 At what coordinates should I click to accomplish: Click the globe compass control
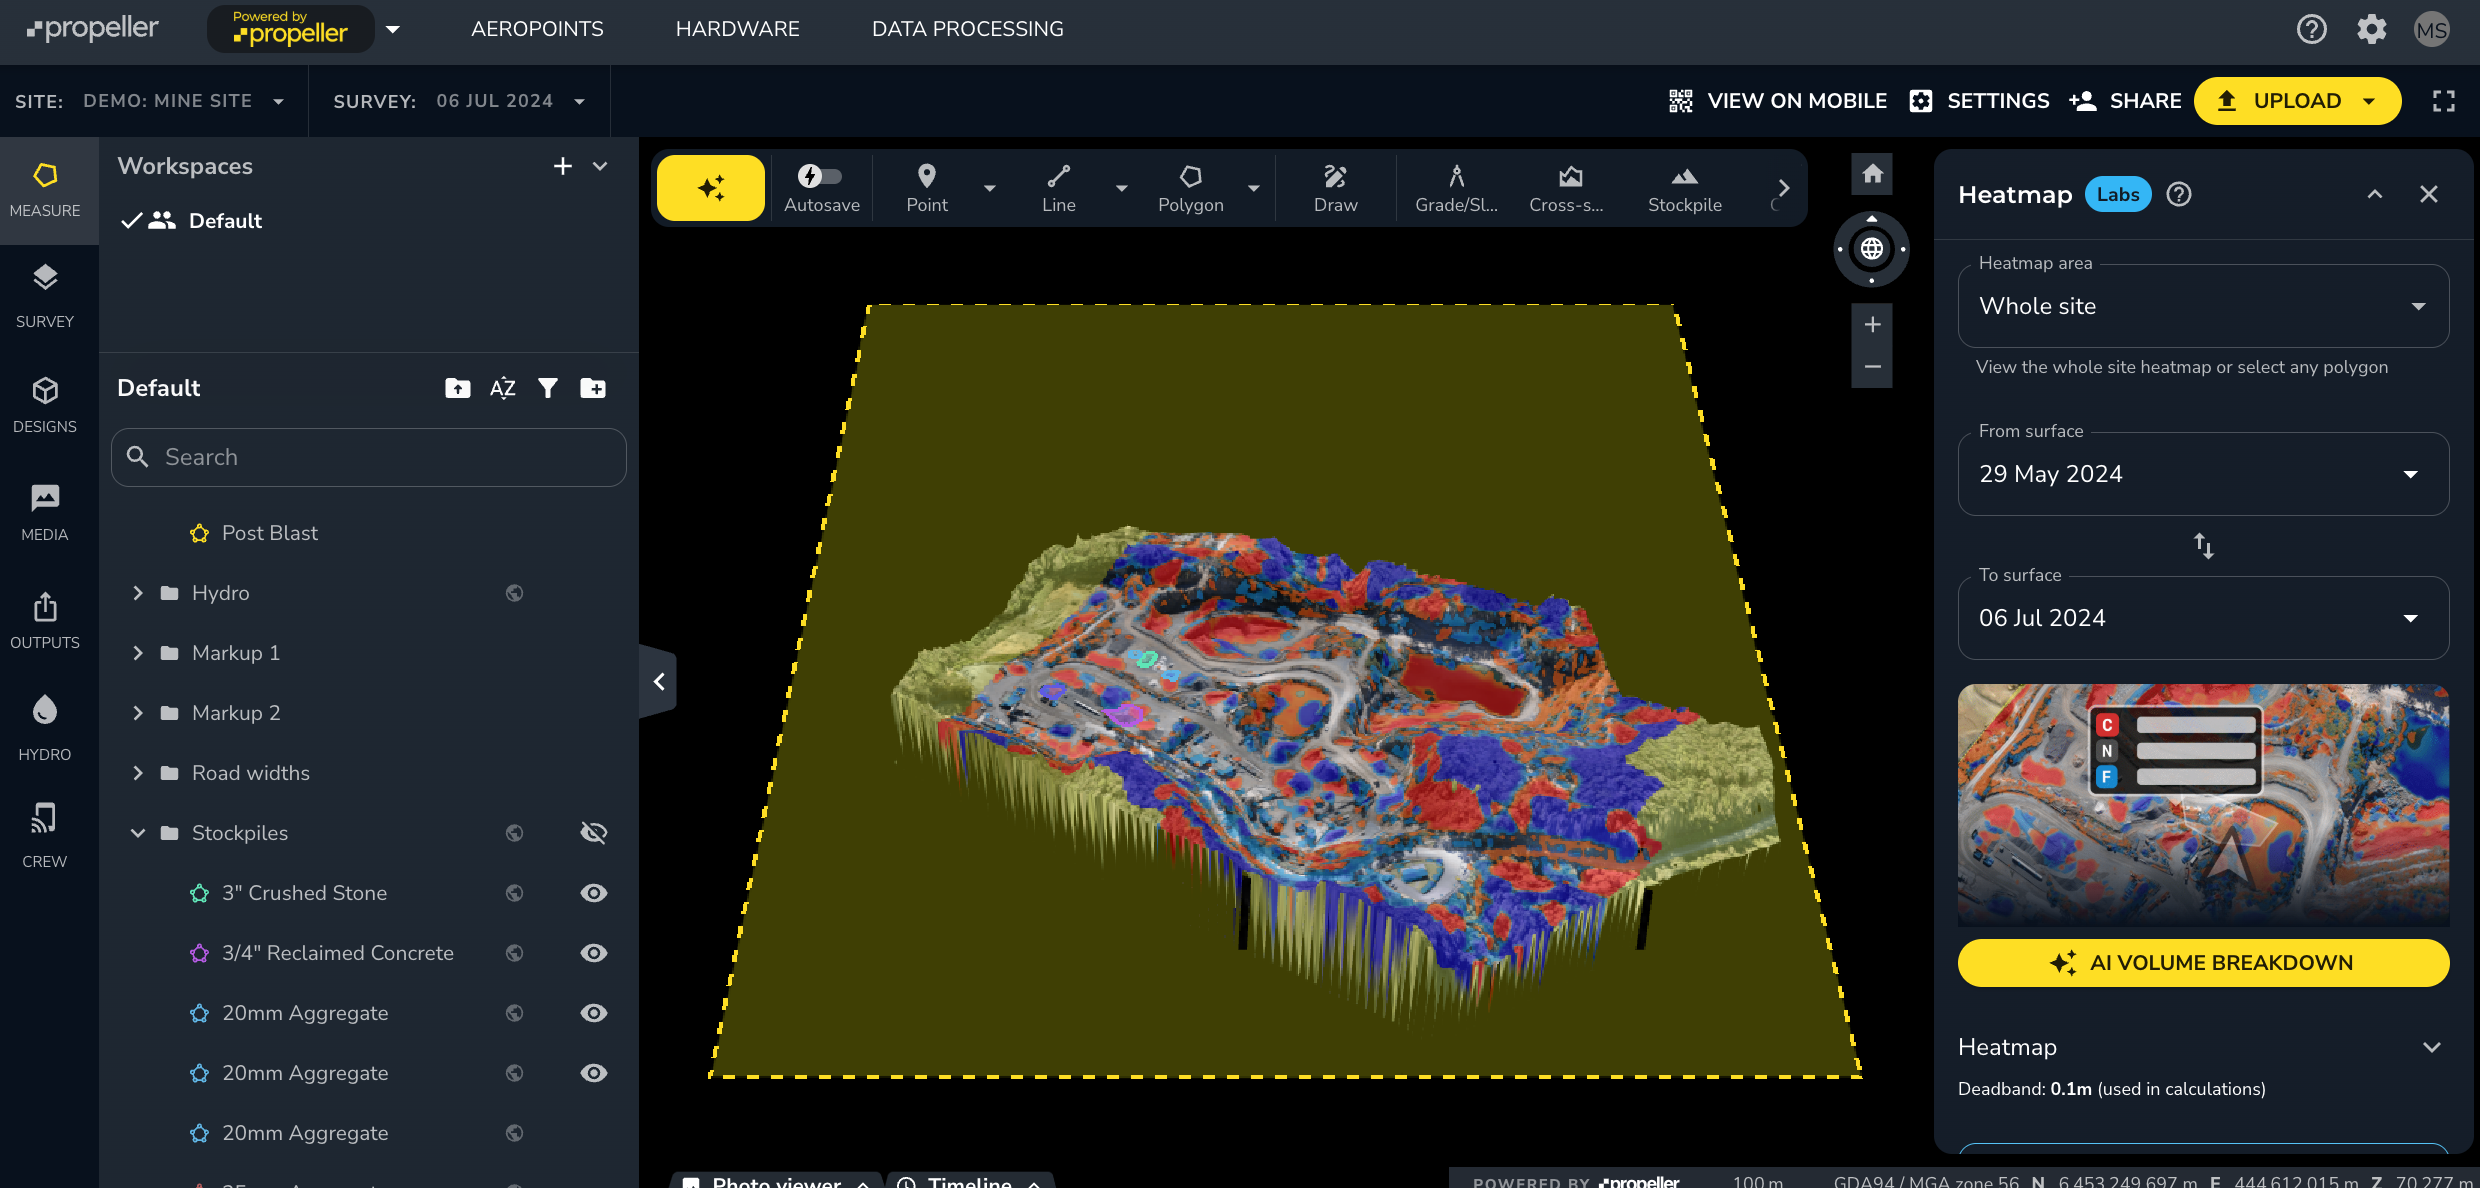(x=1872, y=249)
